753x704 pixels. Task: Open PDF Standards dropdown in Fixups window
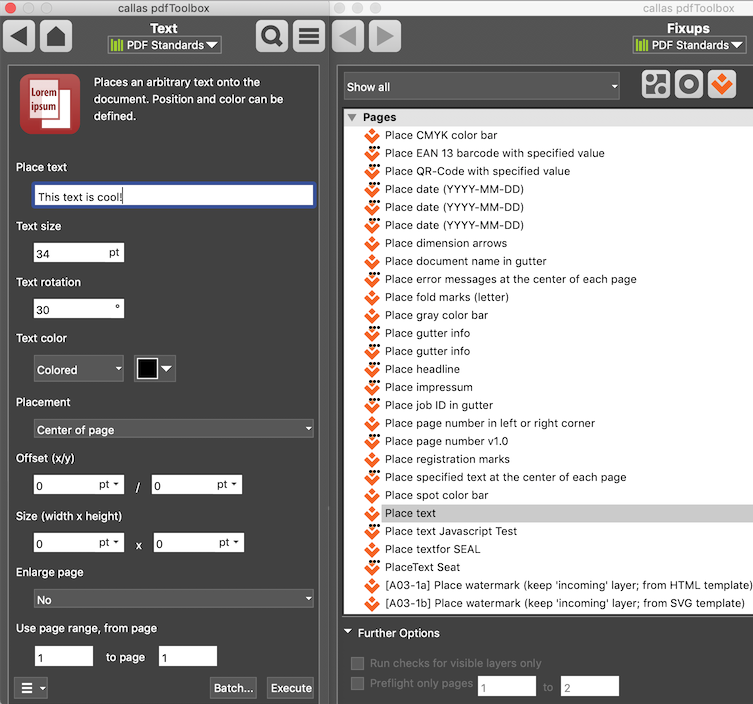click(x=690, y=45)
